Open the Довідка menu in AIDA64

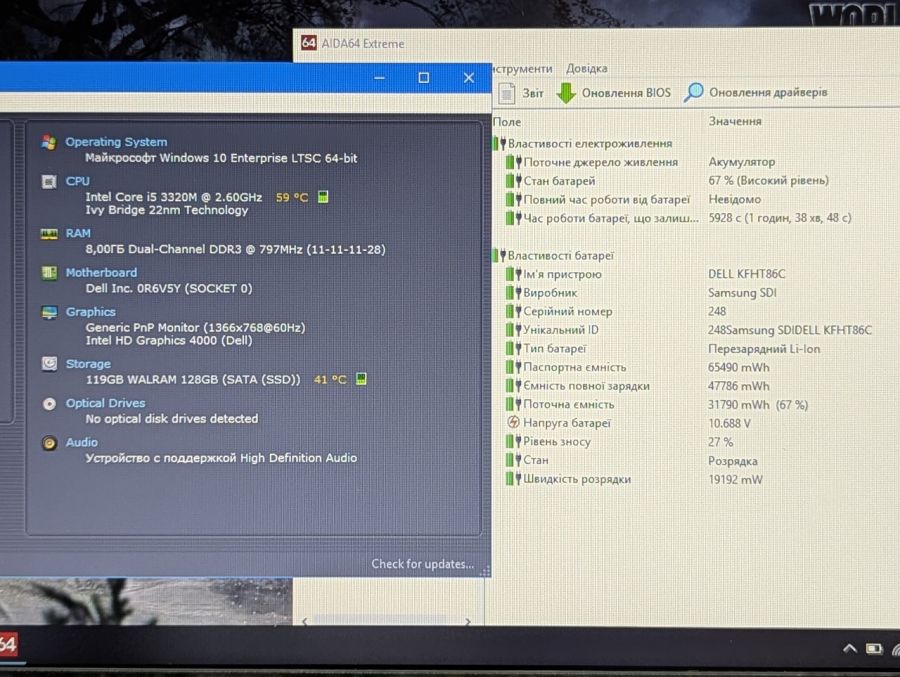pos(587,68)
